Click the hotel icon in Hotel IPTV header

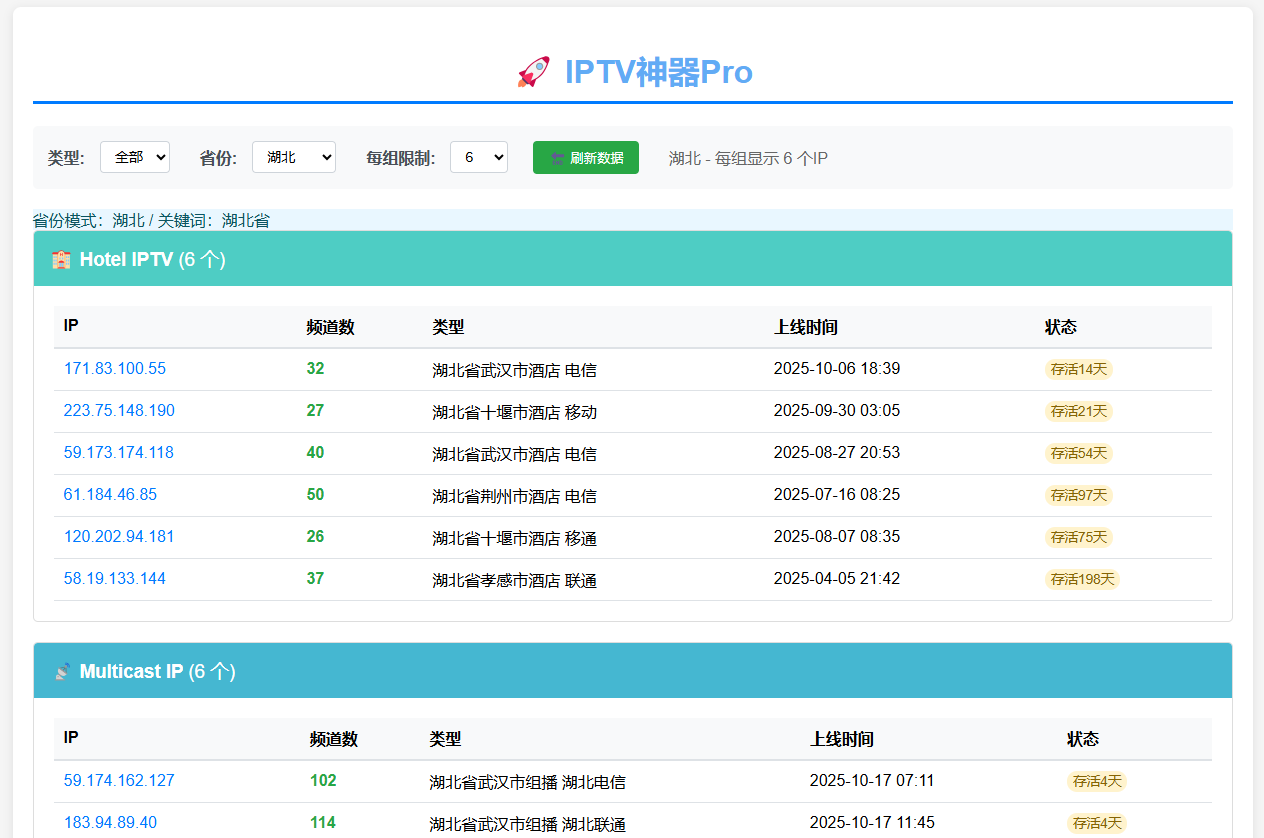point(62,260)
